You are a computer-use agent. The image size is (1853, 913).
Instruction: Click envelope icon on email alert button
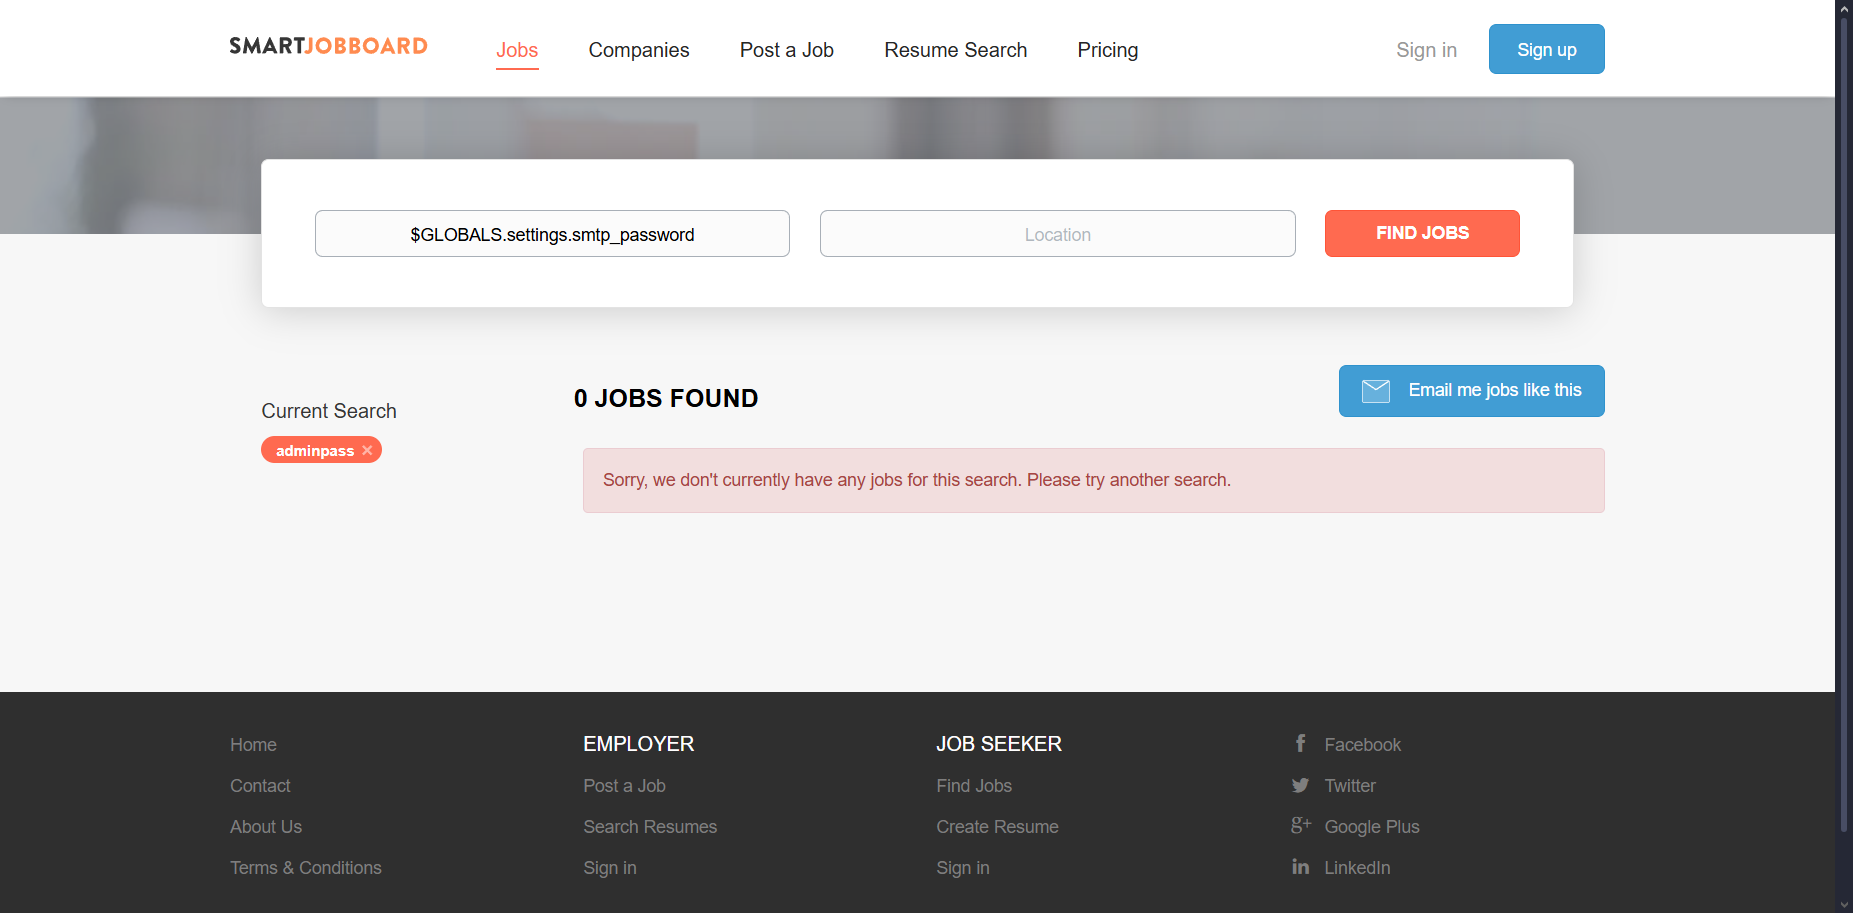(x=1376, y=391)
